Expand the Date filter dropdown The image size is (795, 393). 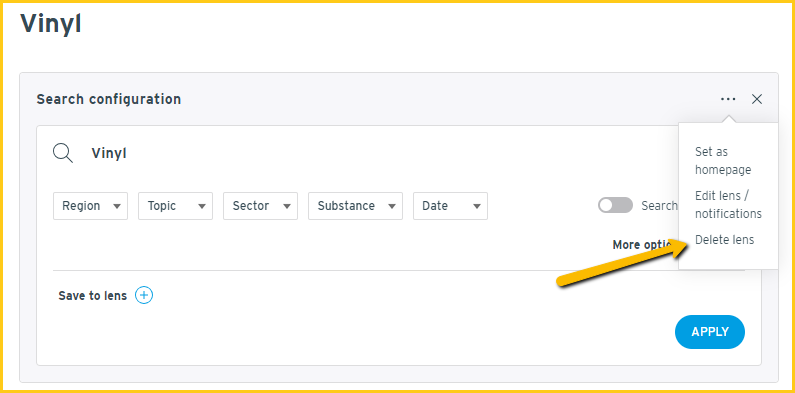point(450,206)
